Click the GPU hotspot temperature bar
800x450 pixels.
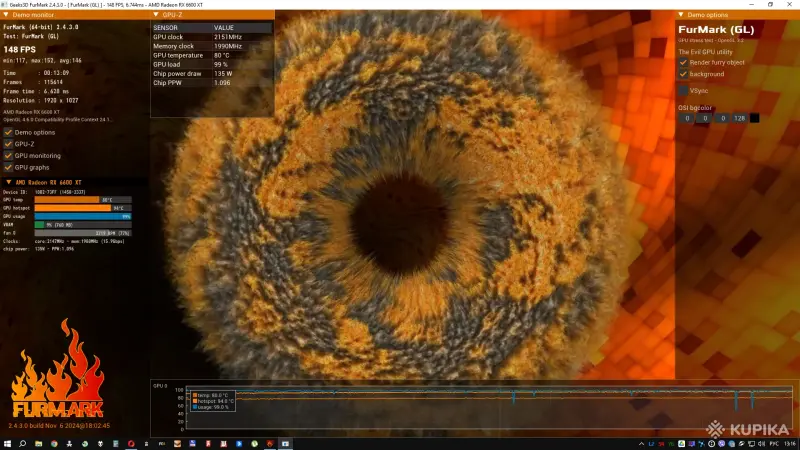[73, 208]
